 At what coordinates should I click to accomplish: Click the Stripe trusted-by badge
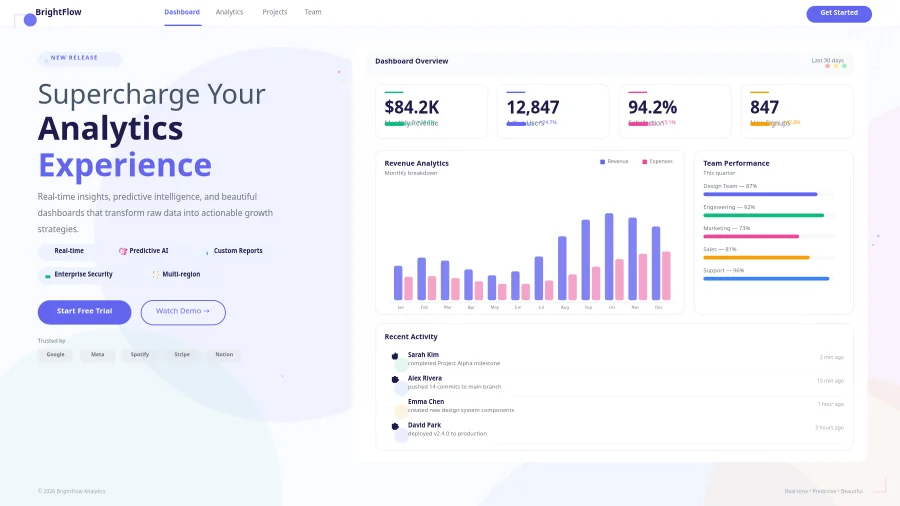click(x=182, y=355)
